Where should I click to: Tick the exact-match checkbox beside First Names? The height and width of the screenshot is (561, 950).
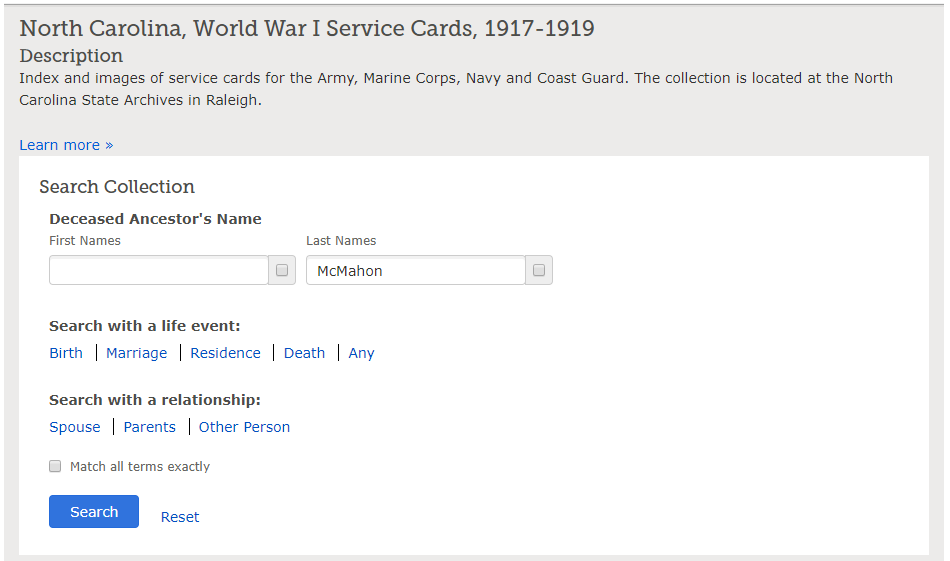coord(282,270)
